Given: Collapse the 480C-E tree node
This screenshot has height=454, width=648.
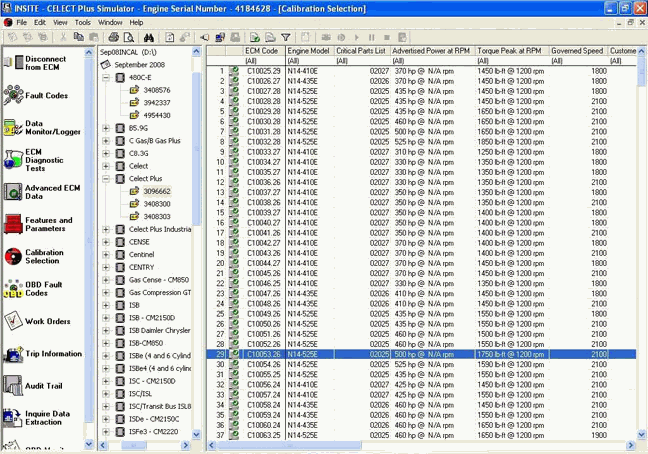Looking at the screenshot, I should pos(106,77).
